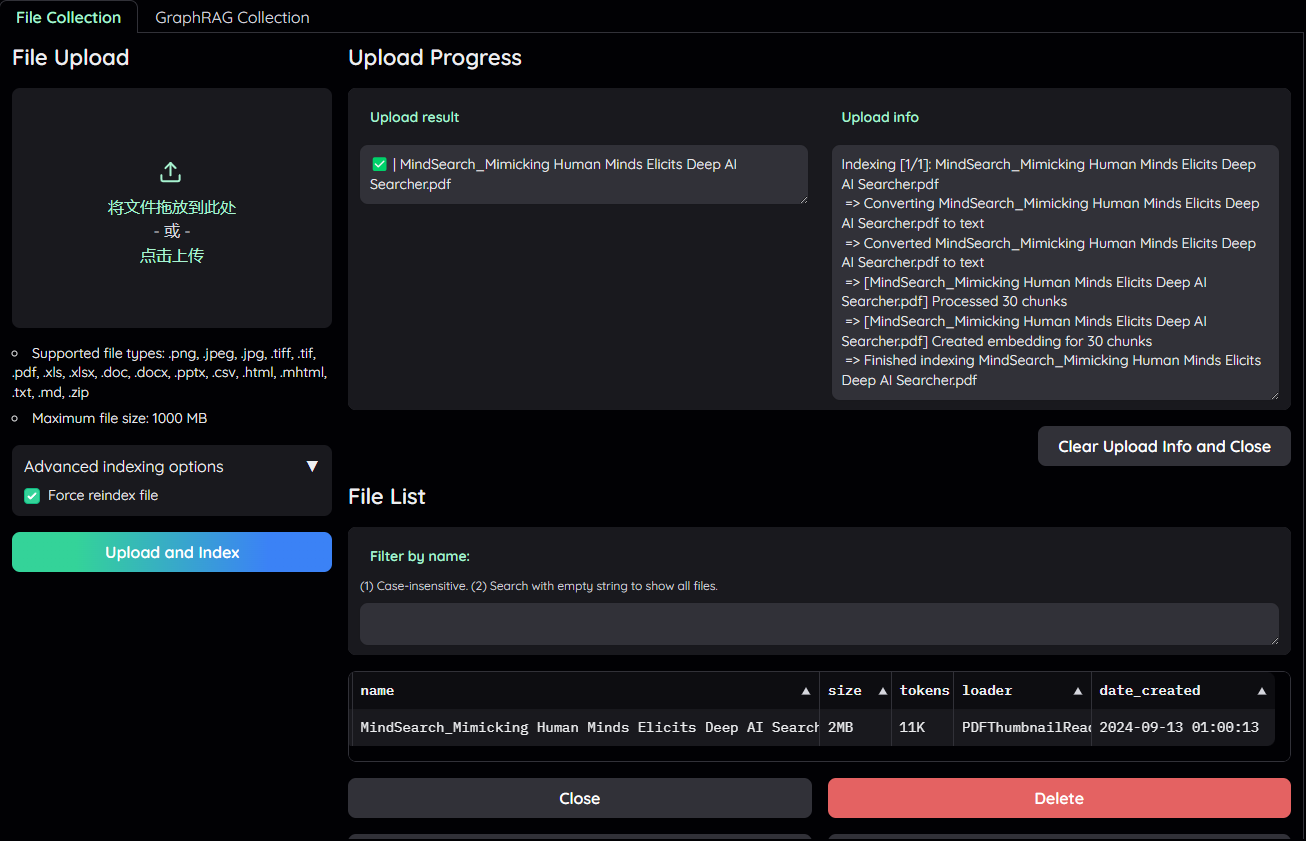Click the upload arrow icon in drop zone
Viewport: 1306px width, 841px height.
[x=171, y=172]
